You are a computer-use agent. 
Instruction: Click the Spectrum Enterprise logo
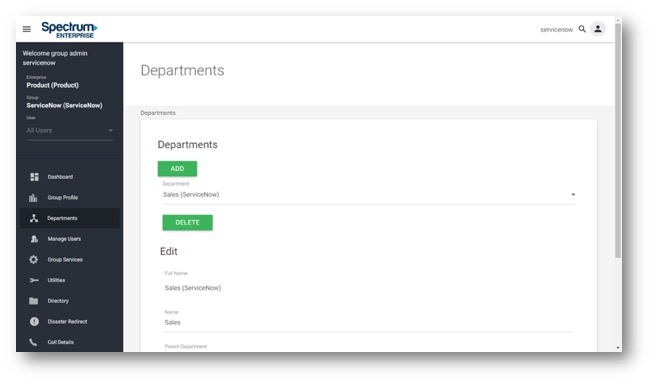[69, 30]
